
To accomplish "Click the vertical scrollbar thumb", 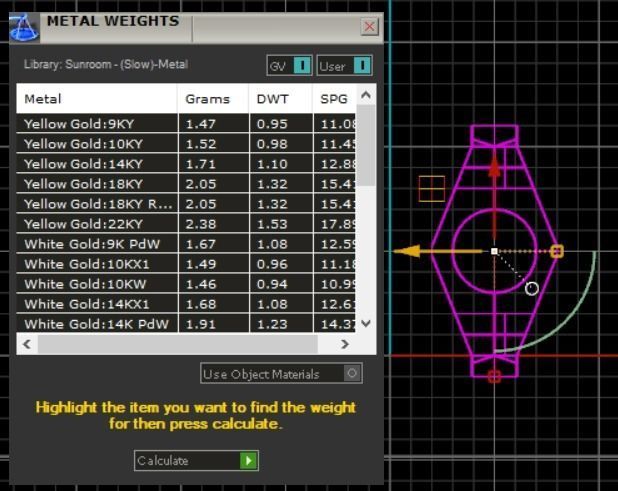I will tap(366, 145).
